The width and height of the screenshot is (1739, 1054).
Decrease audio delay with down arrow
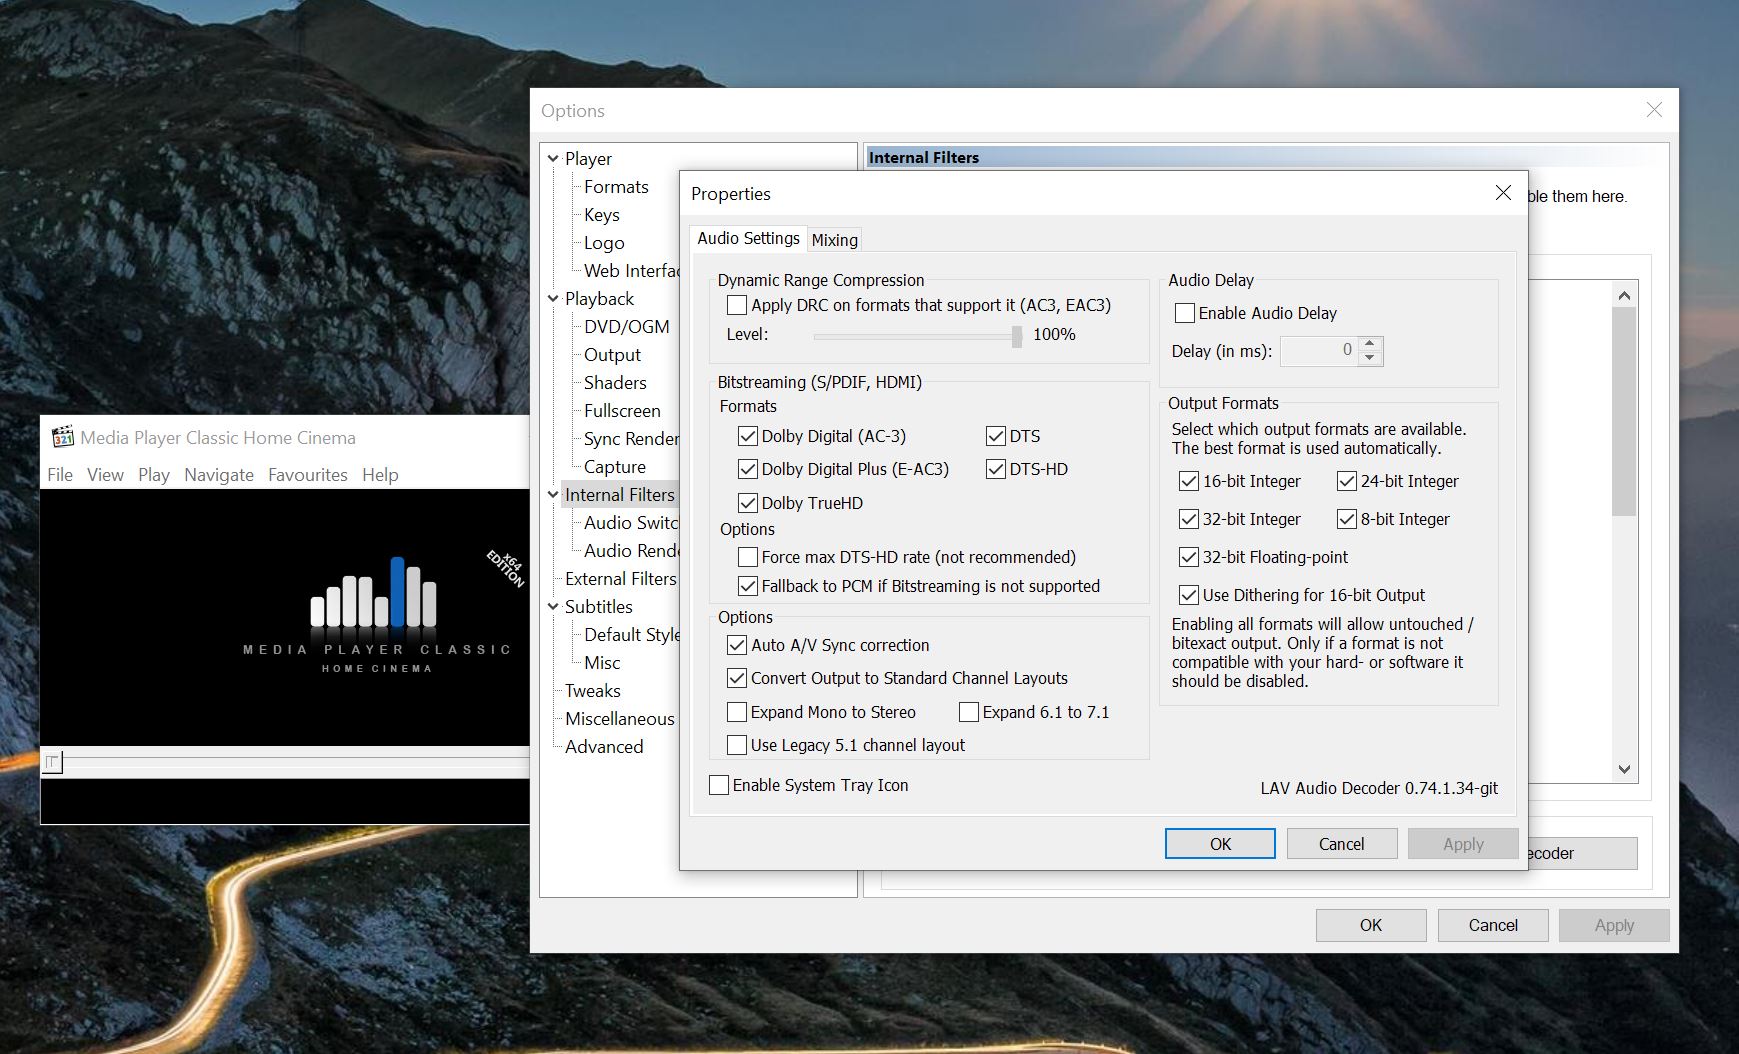pos(1370,358)
